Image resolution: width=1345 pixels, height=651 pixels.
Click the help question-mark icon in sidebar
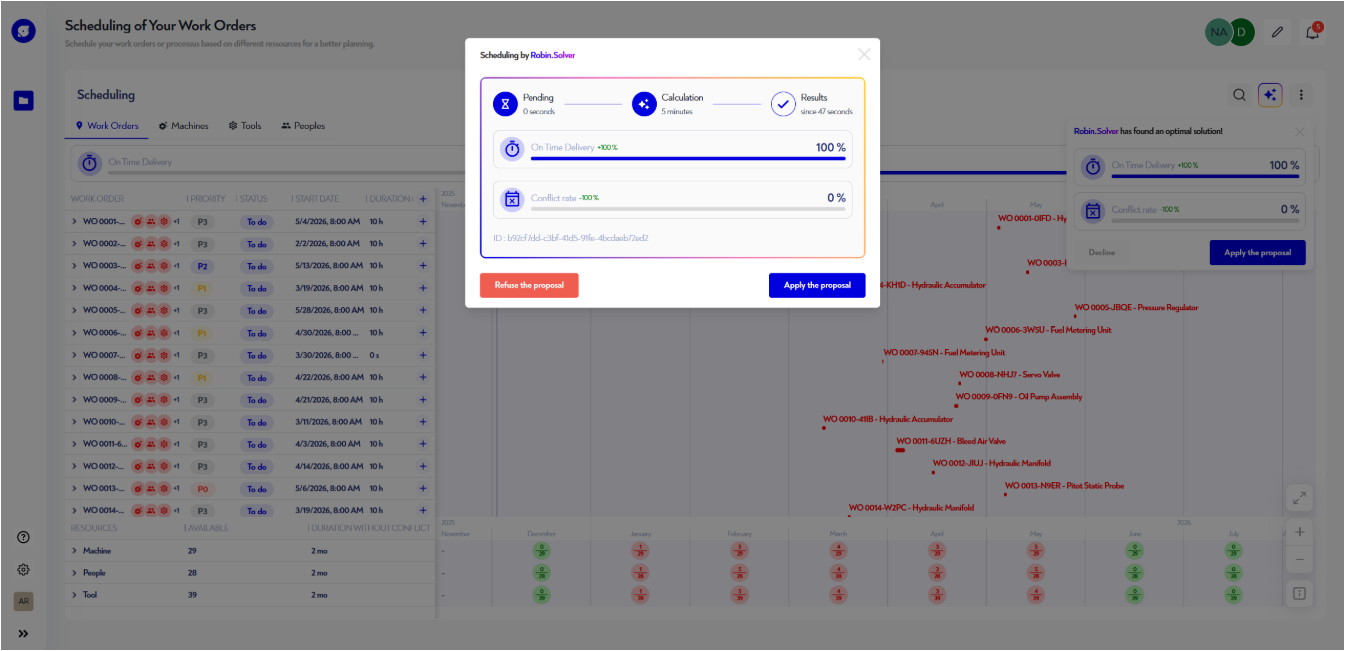pos(22,537)
